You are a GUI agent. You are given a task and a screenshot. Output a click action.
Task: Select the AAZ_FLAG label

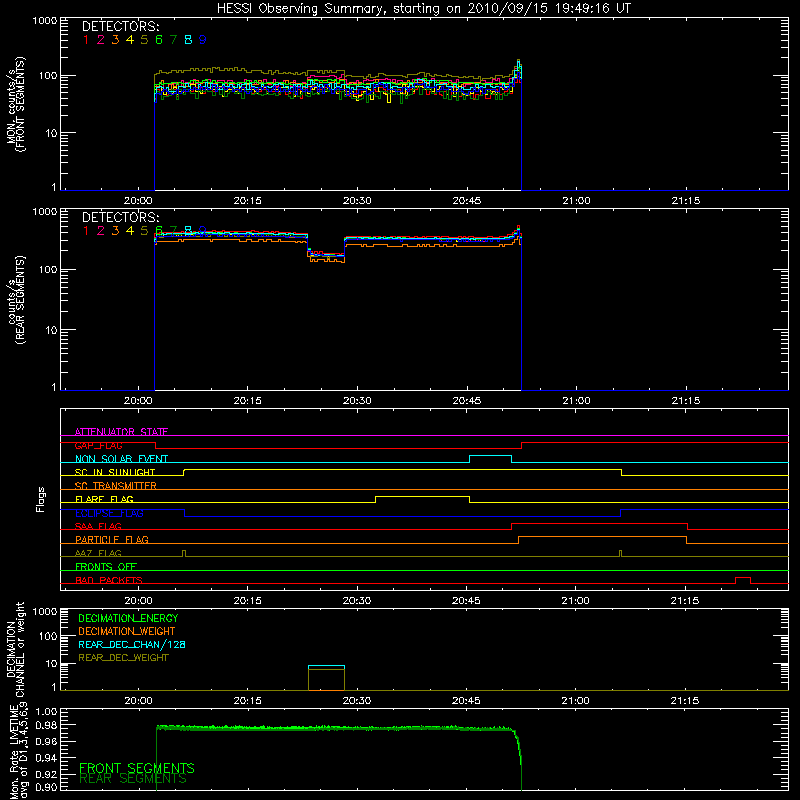(98, 553)
